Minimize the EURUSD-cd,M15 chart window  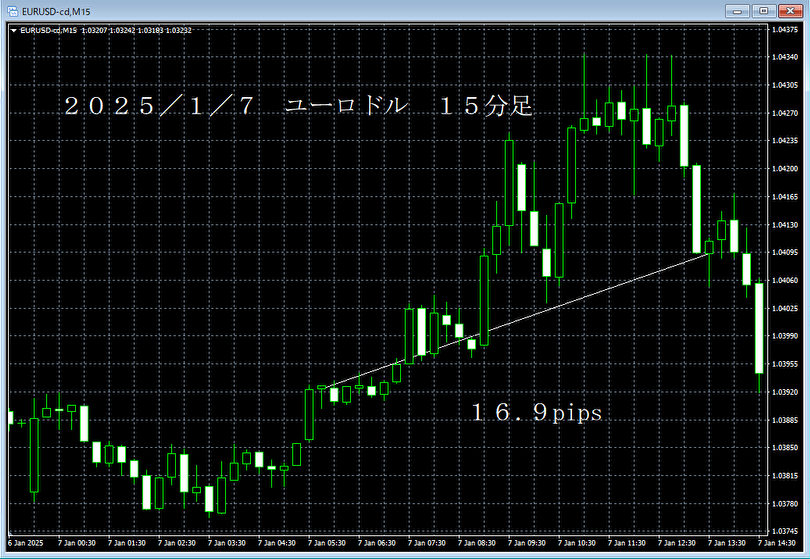[737, 11]
